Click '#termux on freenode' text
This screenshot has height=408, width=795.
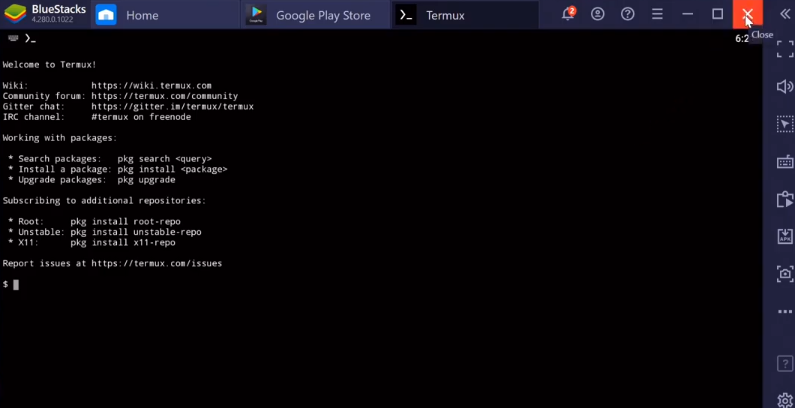141,117
